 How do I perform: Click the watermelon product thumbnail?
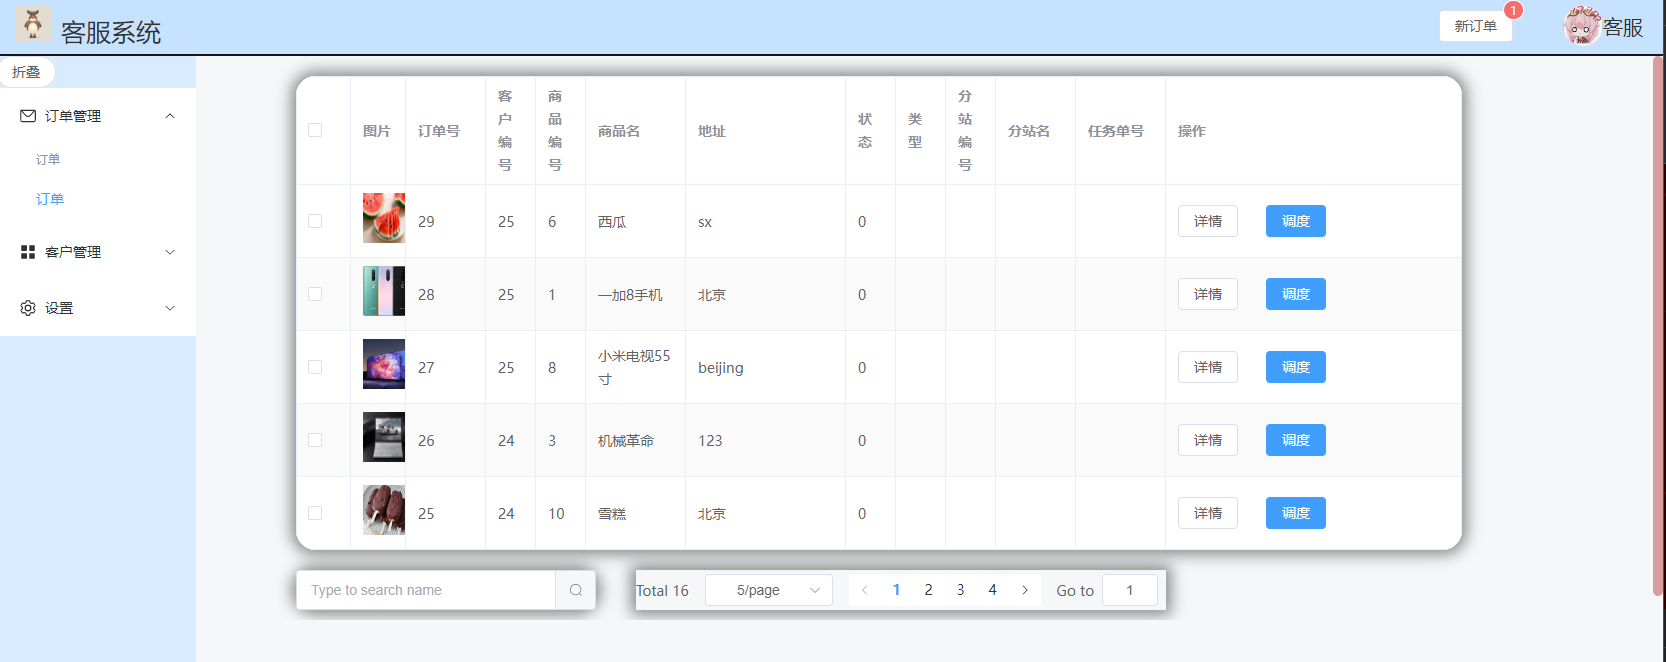tap(384, 218)
